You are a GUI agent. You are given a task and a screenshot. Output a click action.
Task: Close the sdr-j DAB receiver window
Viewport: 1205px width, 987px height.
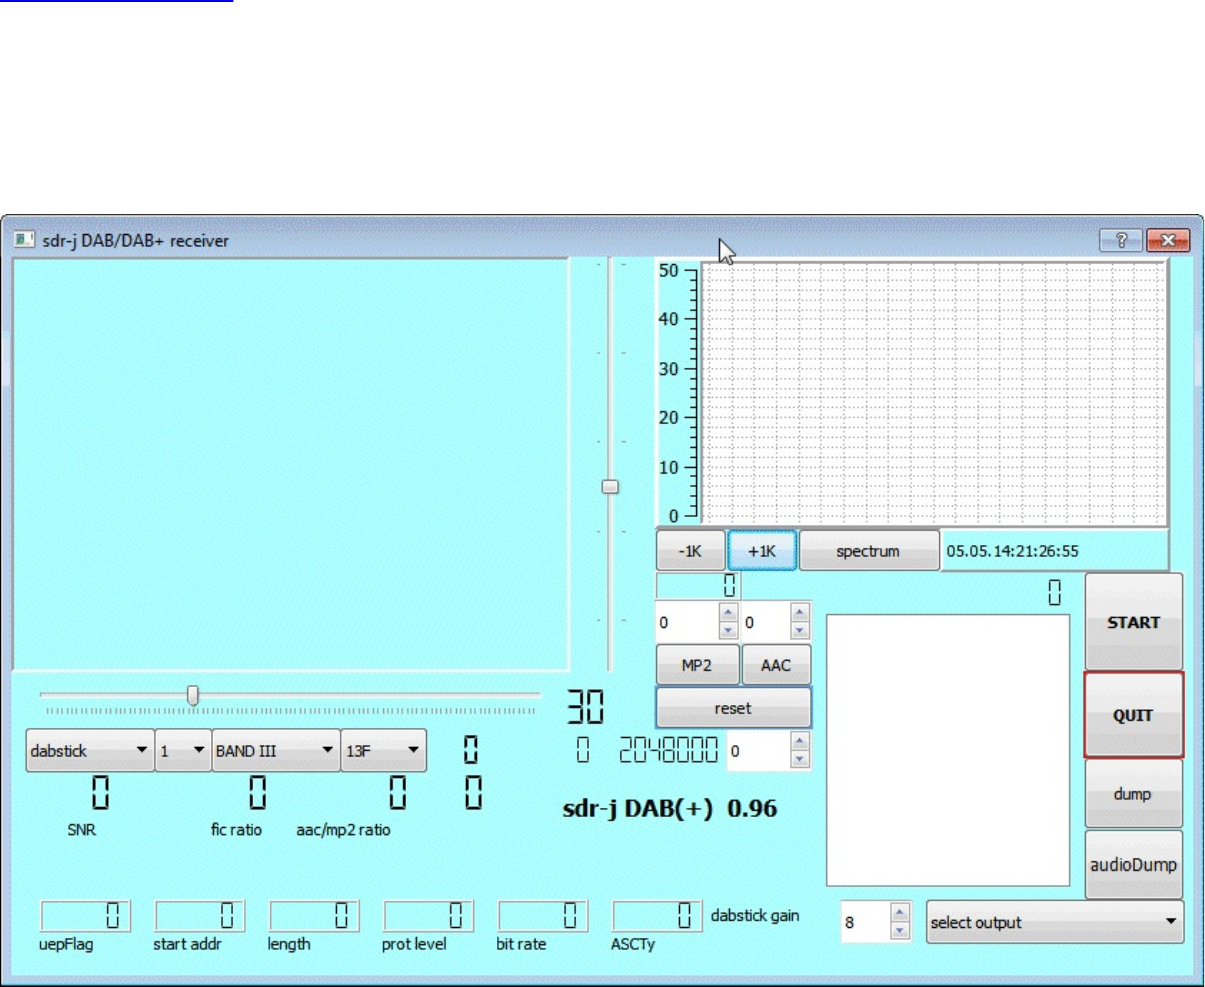[x=1167, y=240]
